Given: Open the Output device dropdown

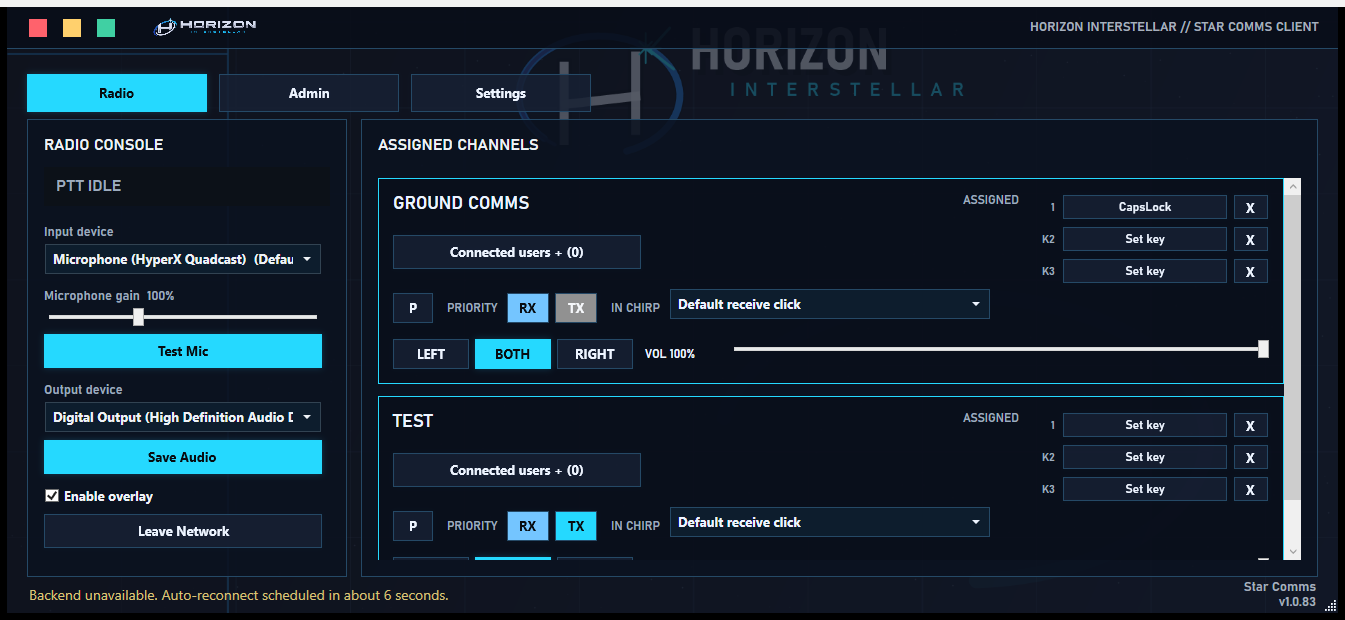Looking at the screenshot, I should [183, 417].
